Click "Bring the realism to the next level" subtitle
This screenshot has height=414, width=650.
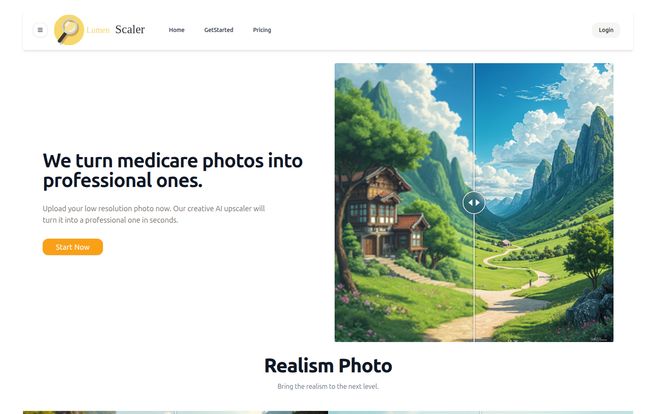328,386
